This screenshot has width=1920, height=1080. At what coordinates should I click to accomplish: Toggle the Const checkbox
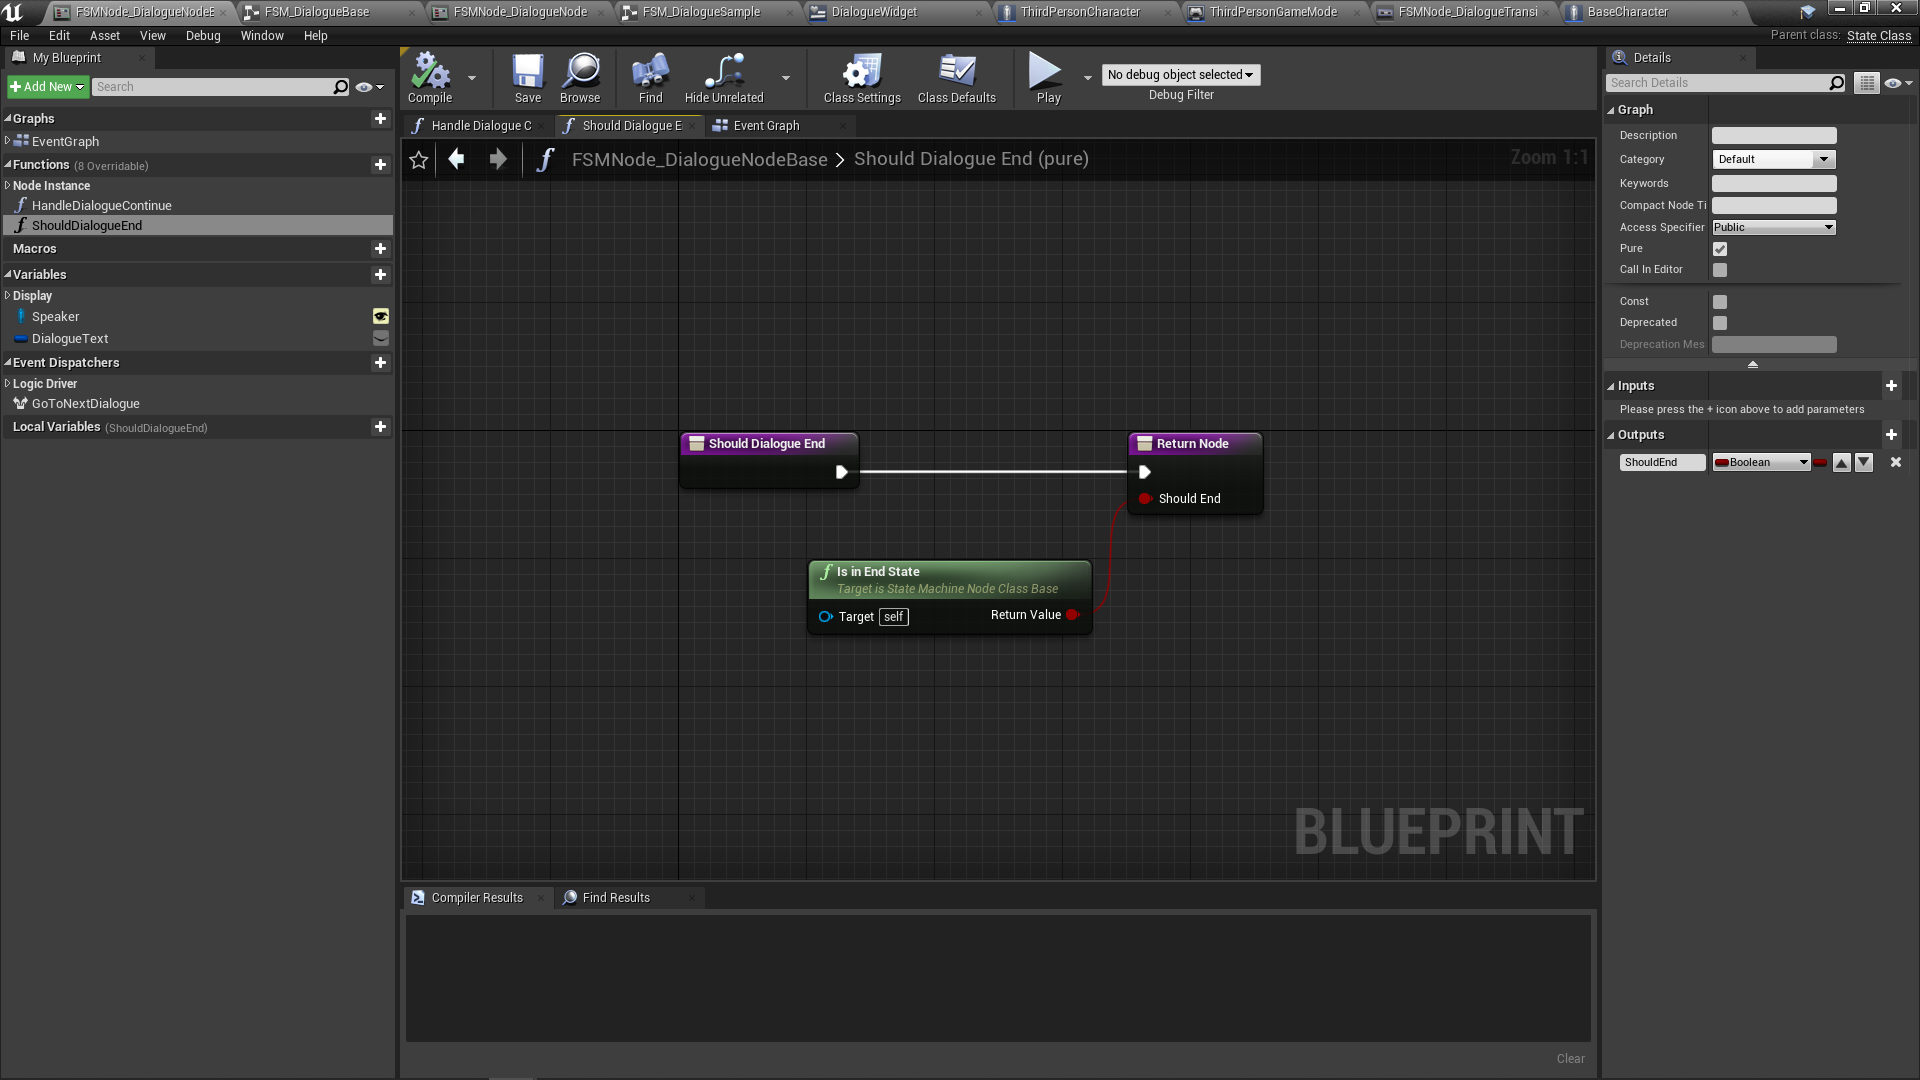pyautogui.click(x=1720, y=302)
